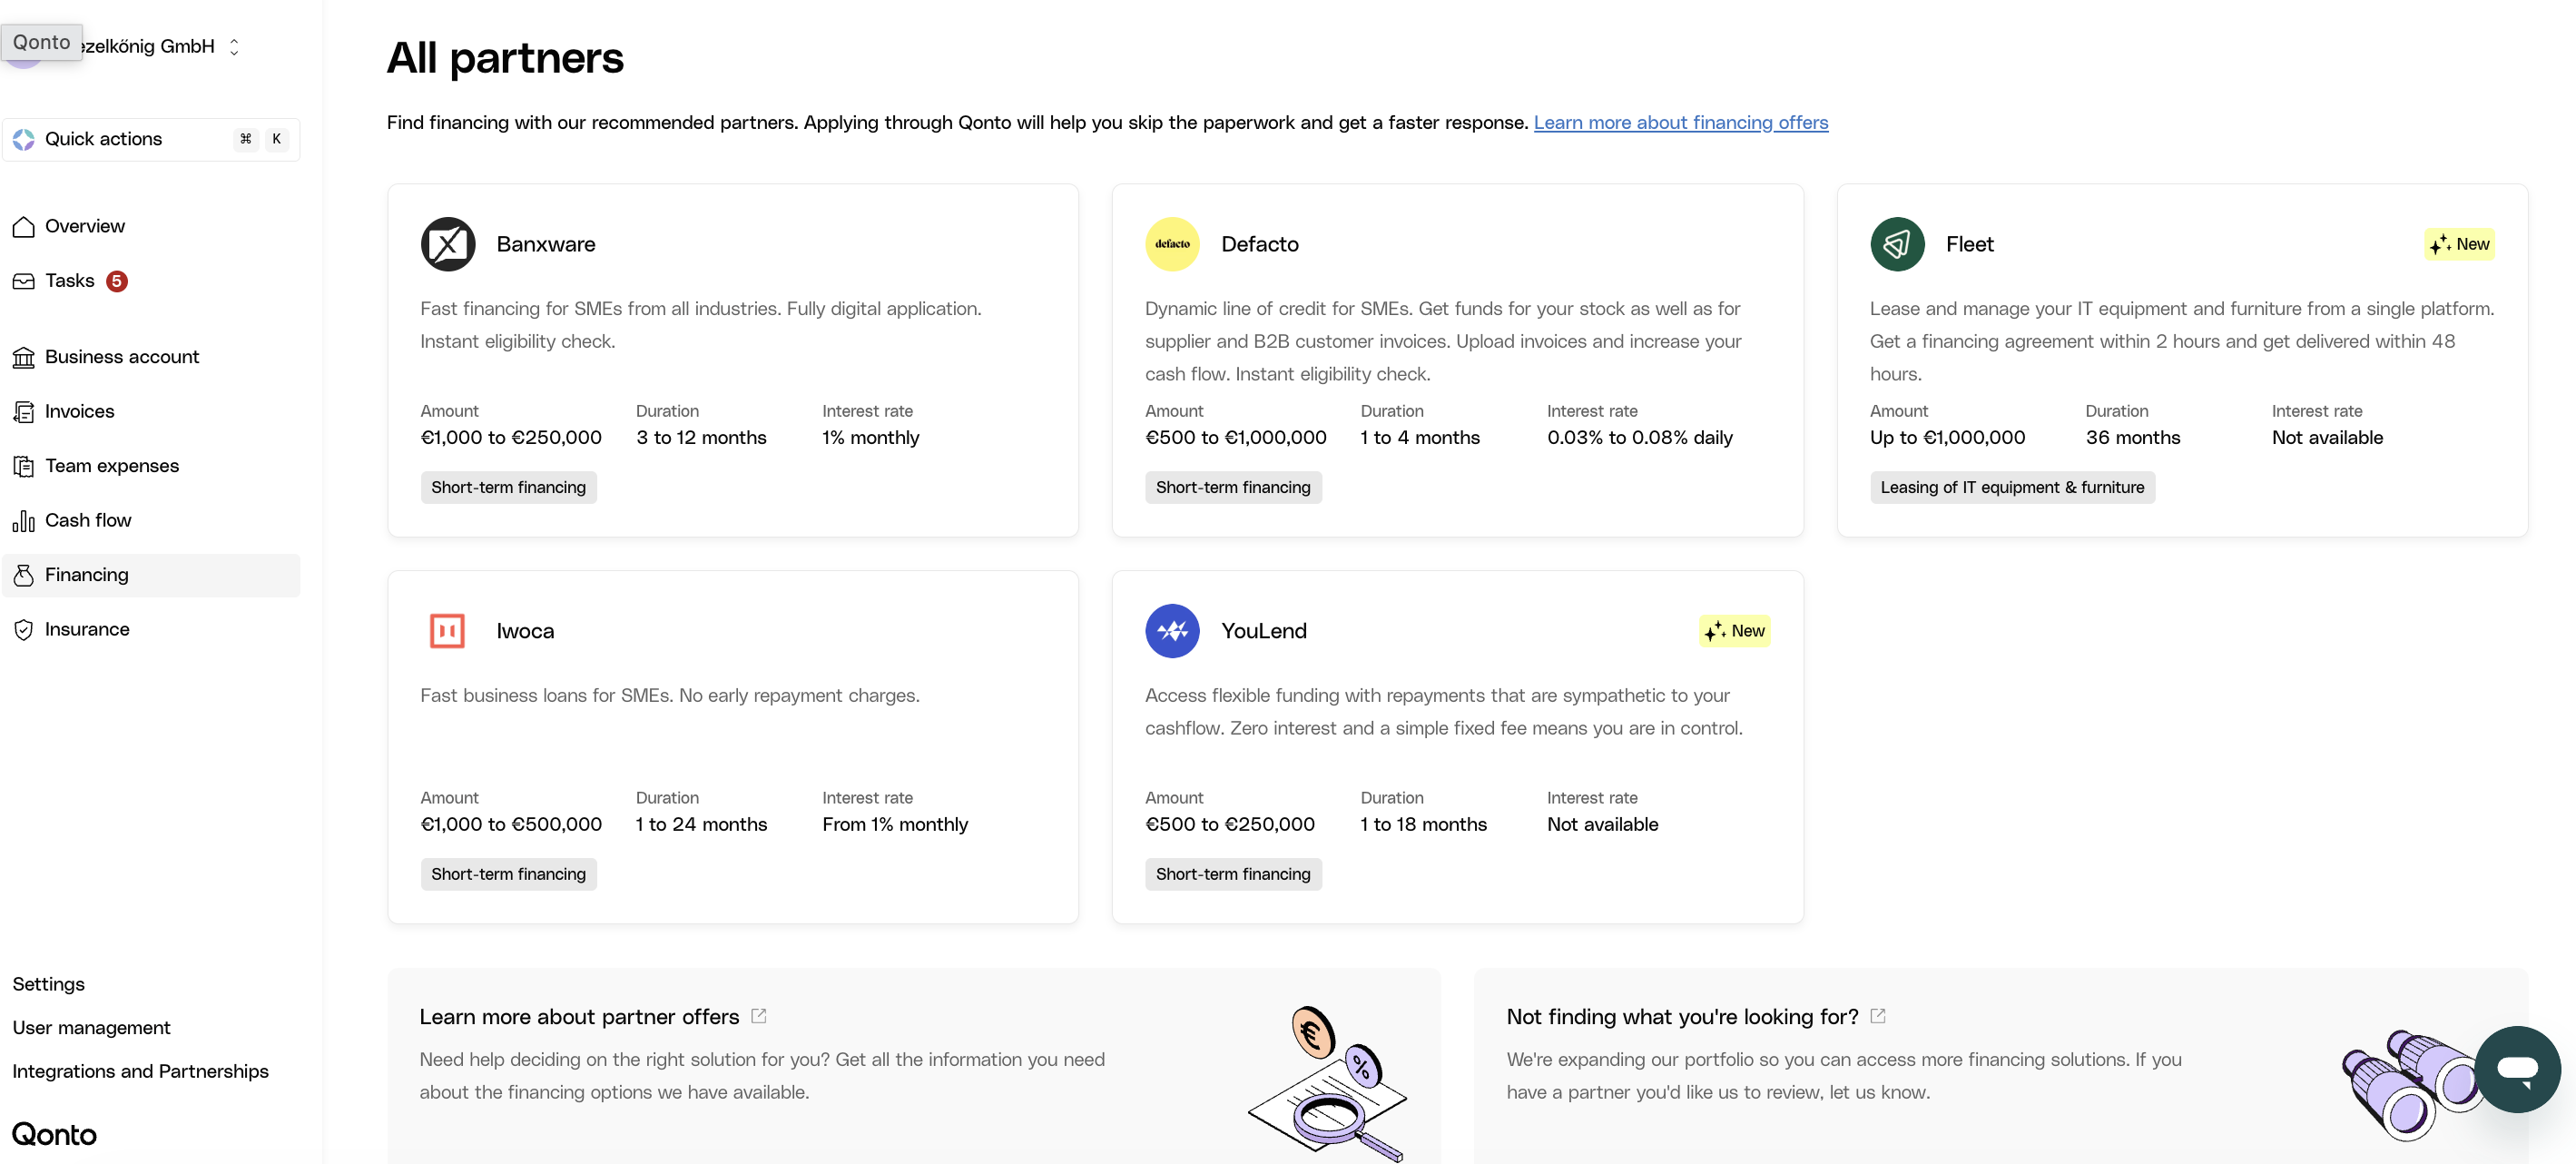Follow 'Learn more about financing offers' link
The height and width of the screenshot is (1164, 2576).
(1681, 123)
